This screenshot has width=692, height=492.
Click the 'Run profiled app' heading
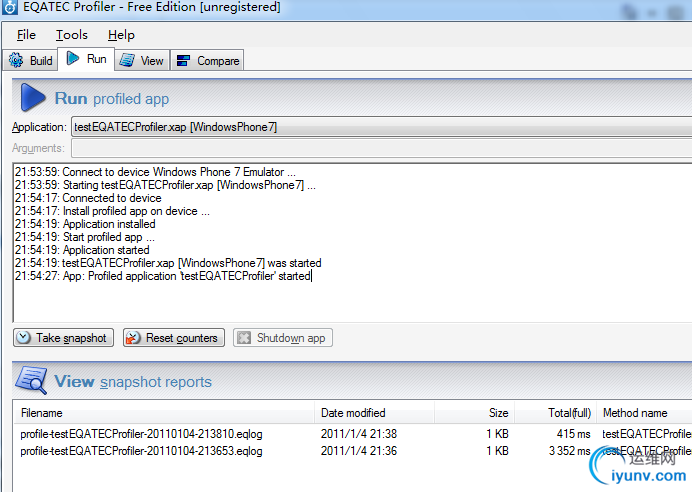(x=112, y=98)
